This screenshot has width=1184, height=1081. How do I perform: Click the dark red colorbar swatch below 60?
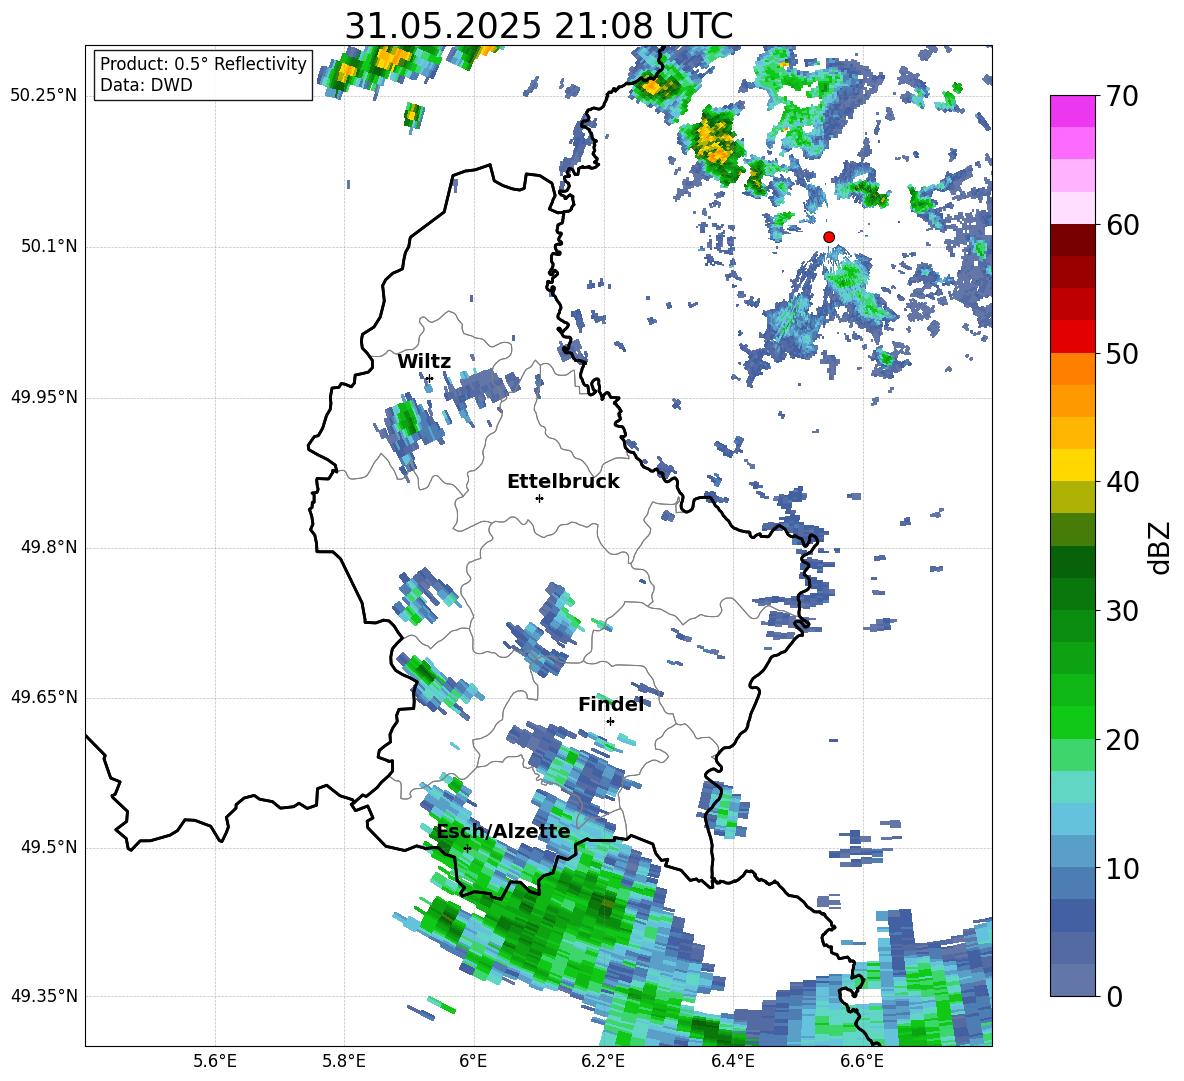point(1072,240)
